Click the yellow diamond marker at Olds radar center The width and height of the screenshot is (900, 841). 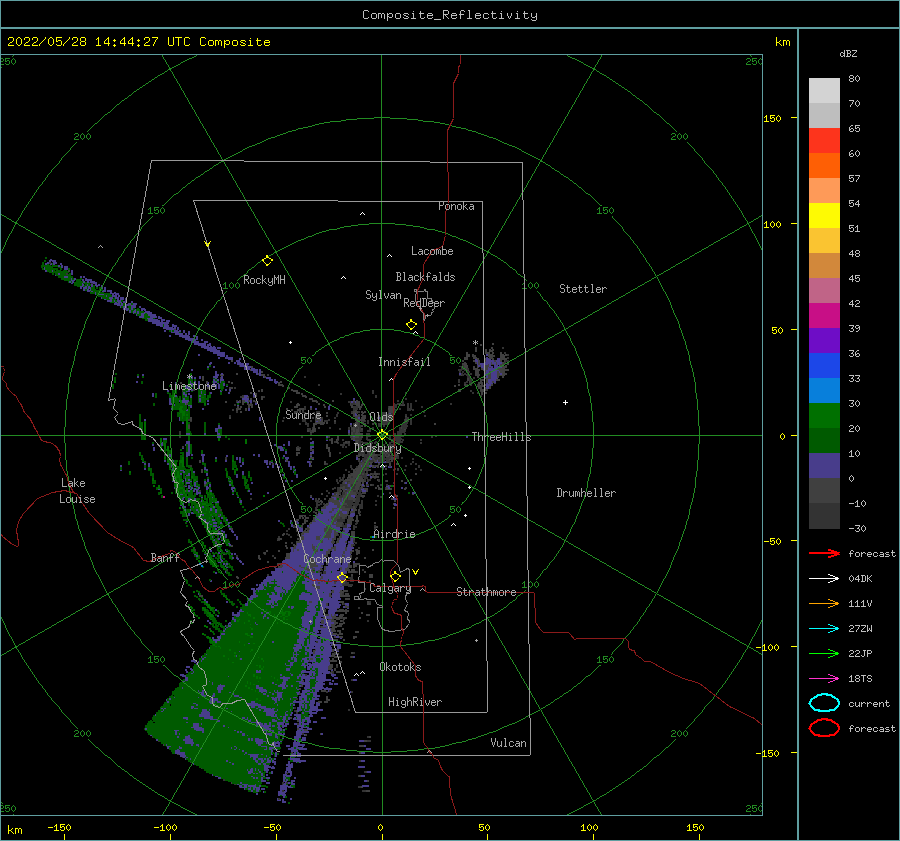tap(382, 435)
